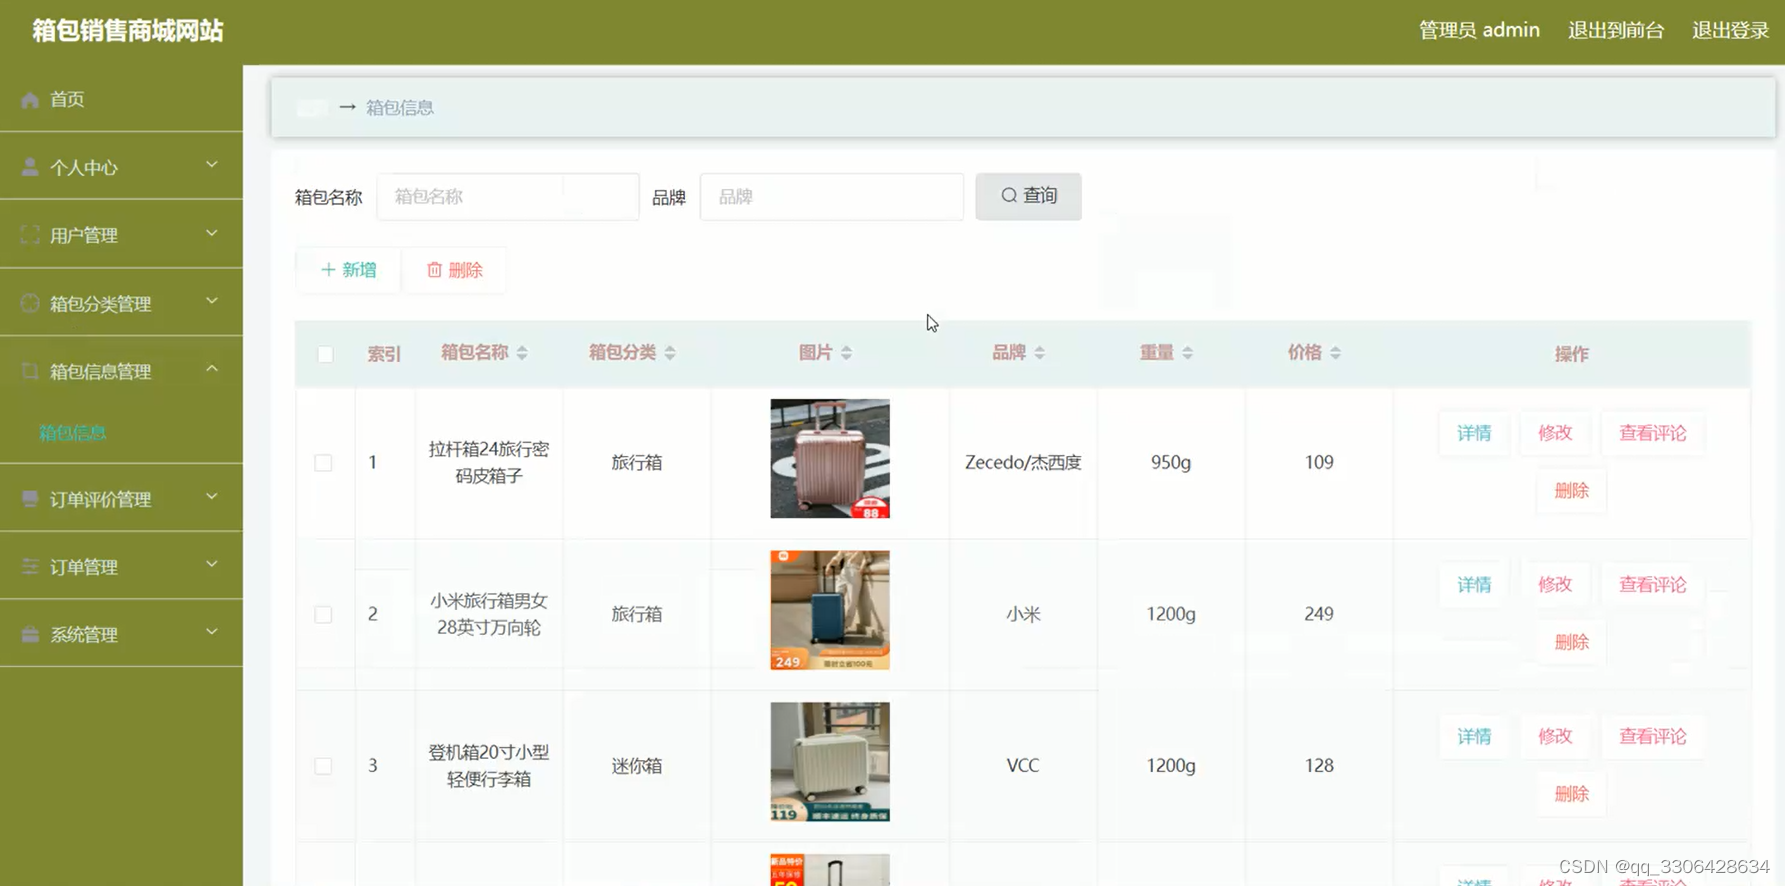1785x886 pixels.
Task: Open 详情 for row 3 VCC
Action: pos(1474,737)
